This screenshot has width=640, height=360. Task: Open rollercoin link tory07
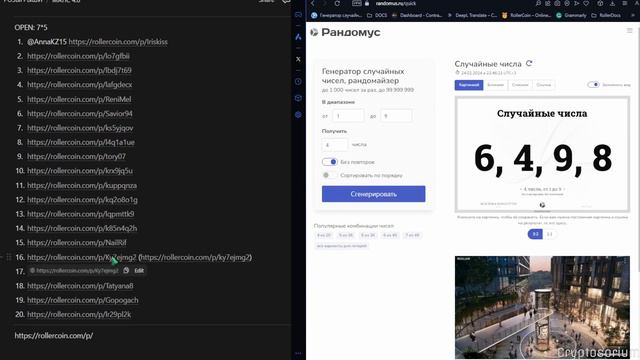pyautogui.click(x=76, y=156)
